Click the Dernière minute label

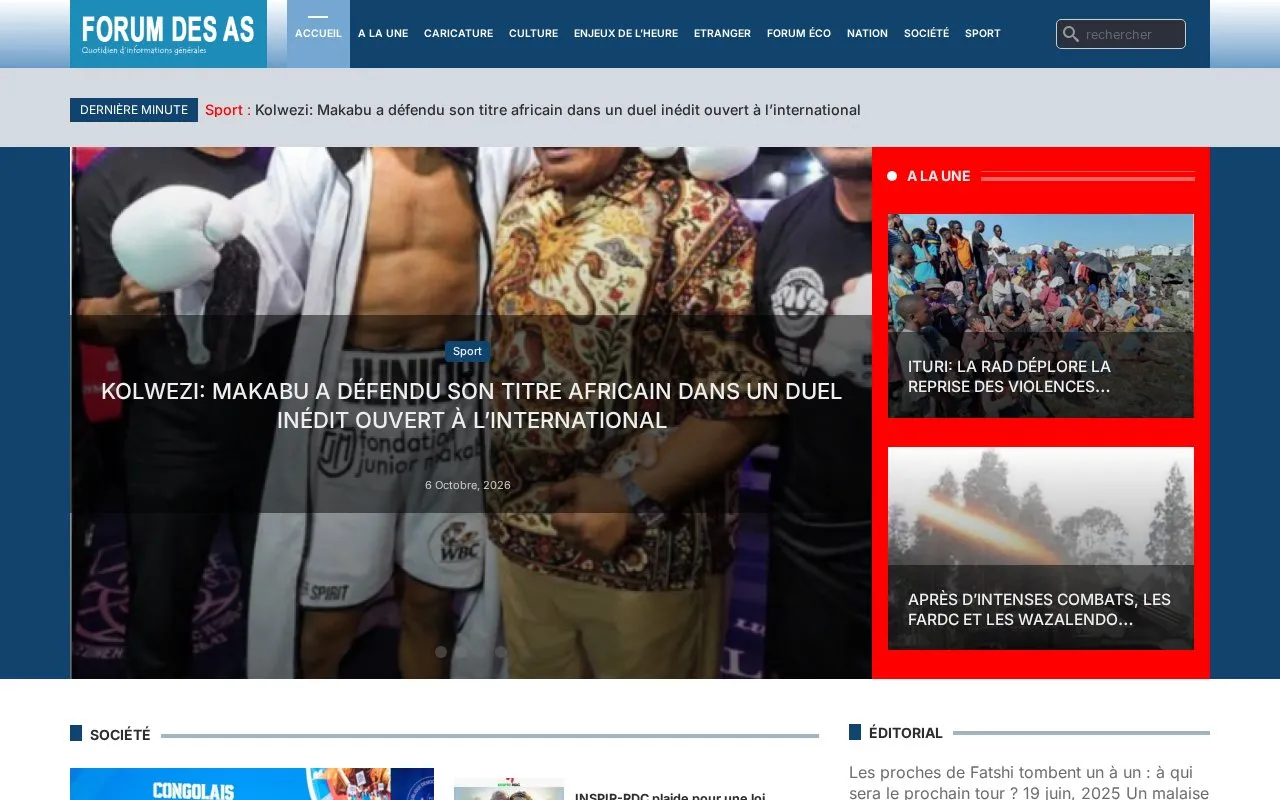tap(134, 110)
